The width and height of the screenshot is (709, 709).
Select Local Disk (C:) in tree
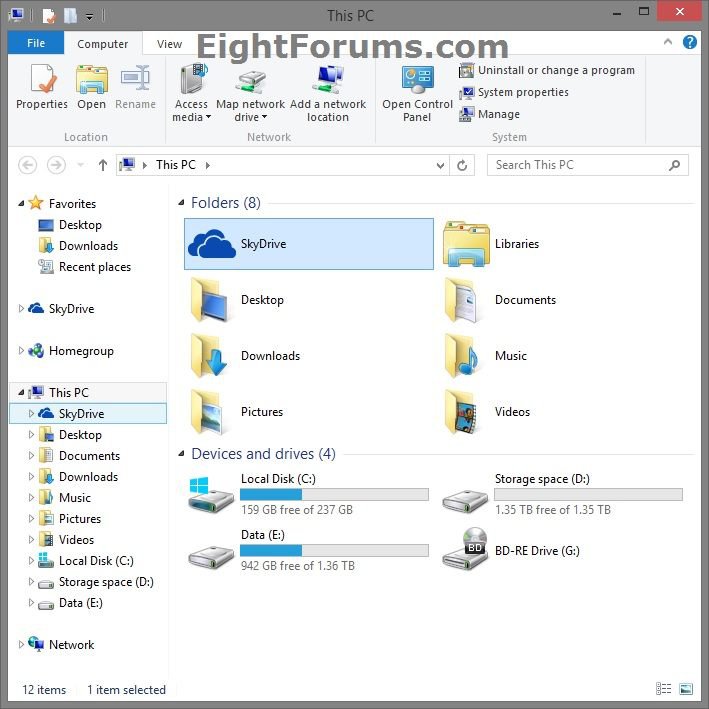(x=96, y=561)
